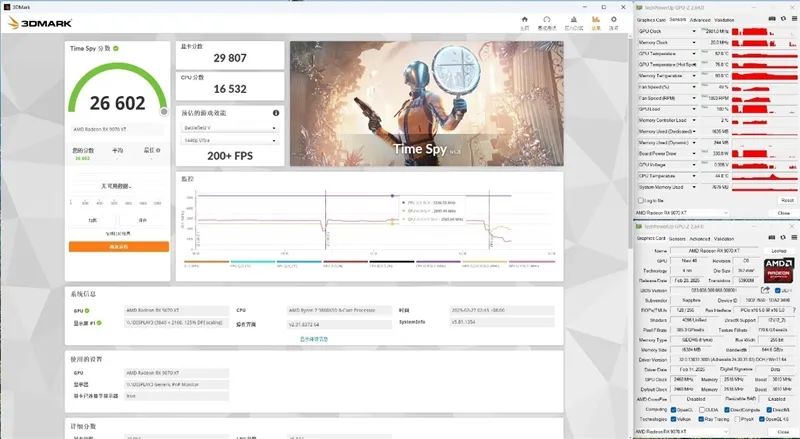Click the GPU Clock red sensor graph
The width and height of the screenshot is (800, 439).
click(764, 32)
